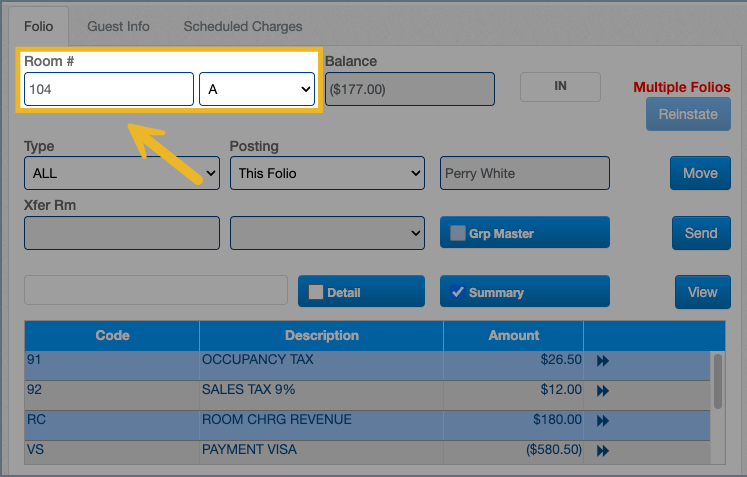Click the Room # field containing 104
This screenshot has height=477, width=747.
(109, 89)
